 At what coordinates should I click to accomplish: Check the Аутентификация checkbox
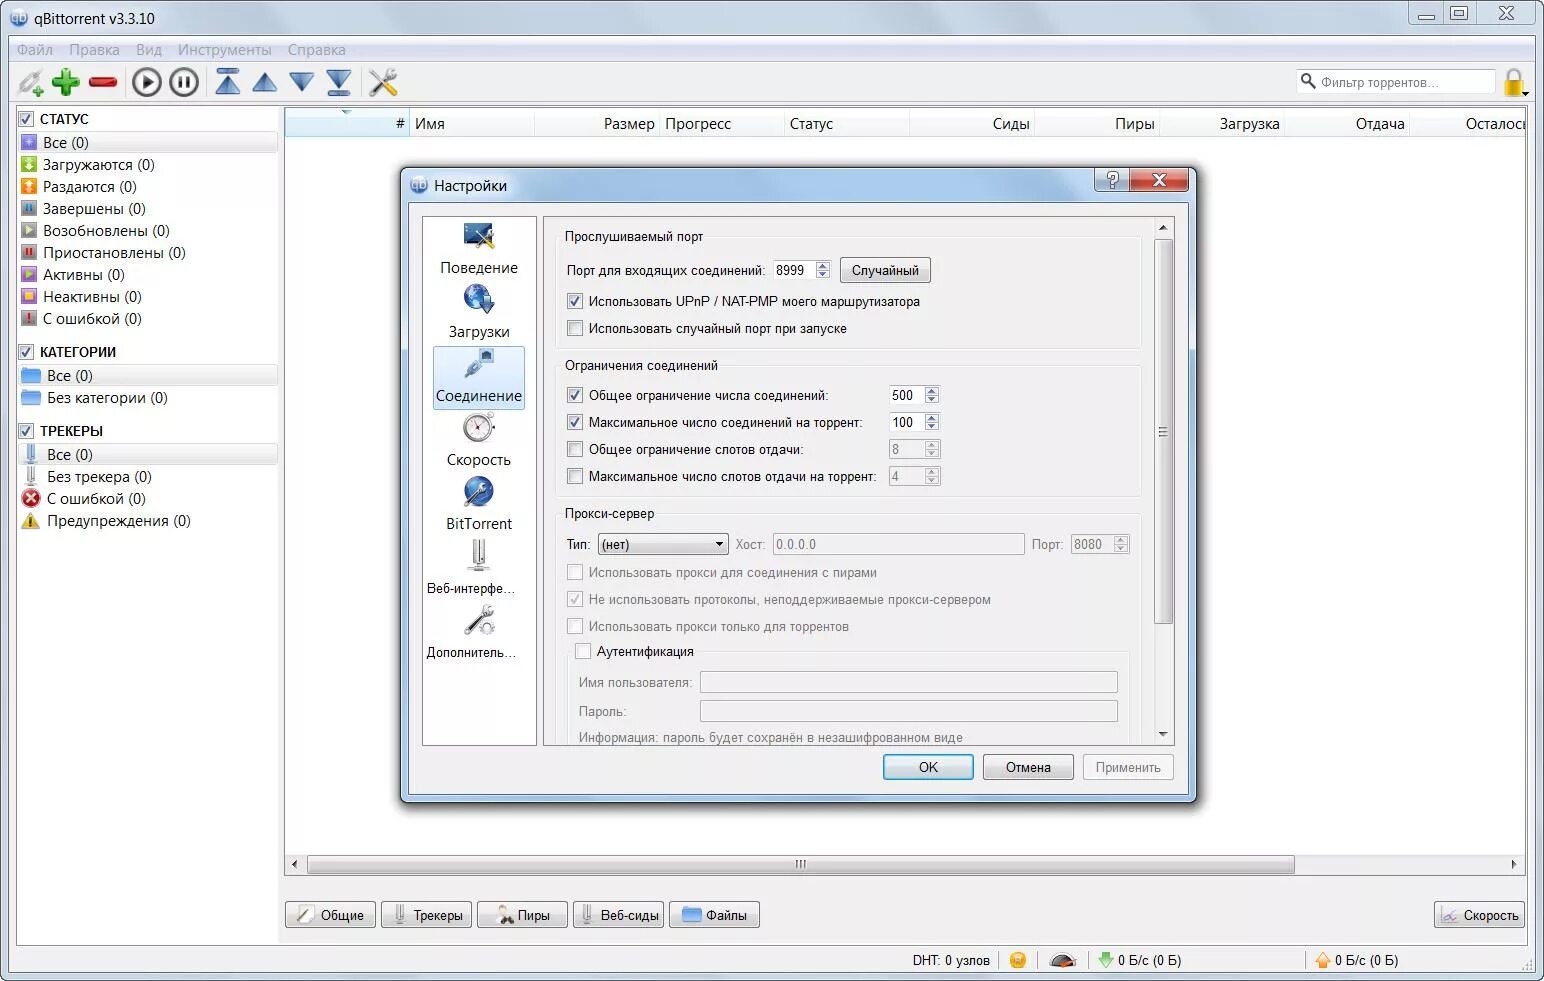click(x=583, y=651)
